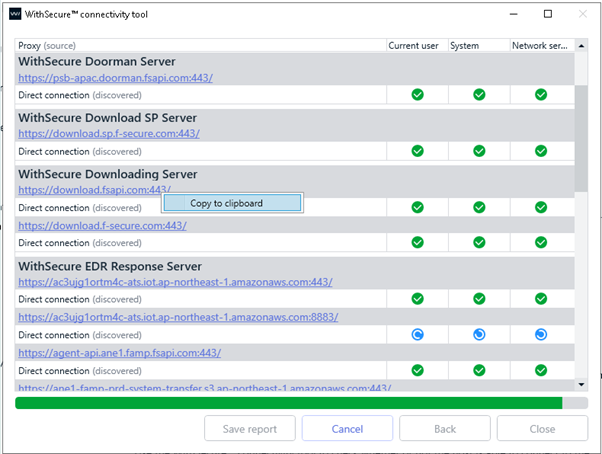The height and width of the screenshot is (454, 602).
Task: Open the amazonaws.com:443 EDR Response link
Action: [x=175, y=282]
